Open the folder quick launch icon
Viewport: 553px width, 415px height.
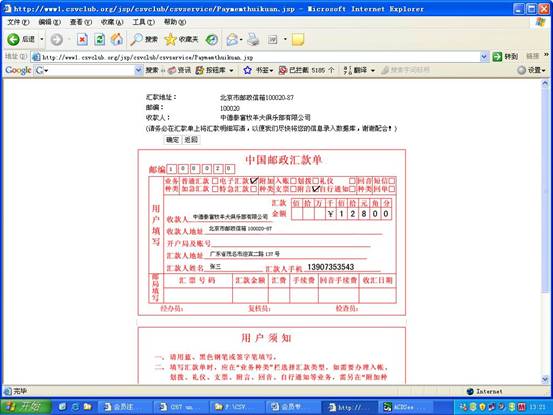[x=87, y=407]
